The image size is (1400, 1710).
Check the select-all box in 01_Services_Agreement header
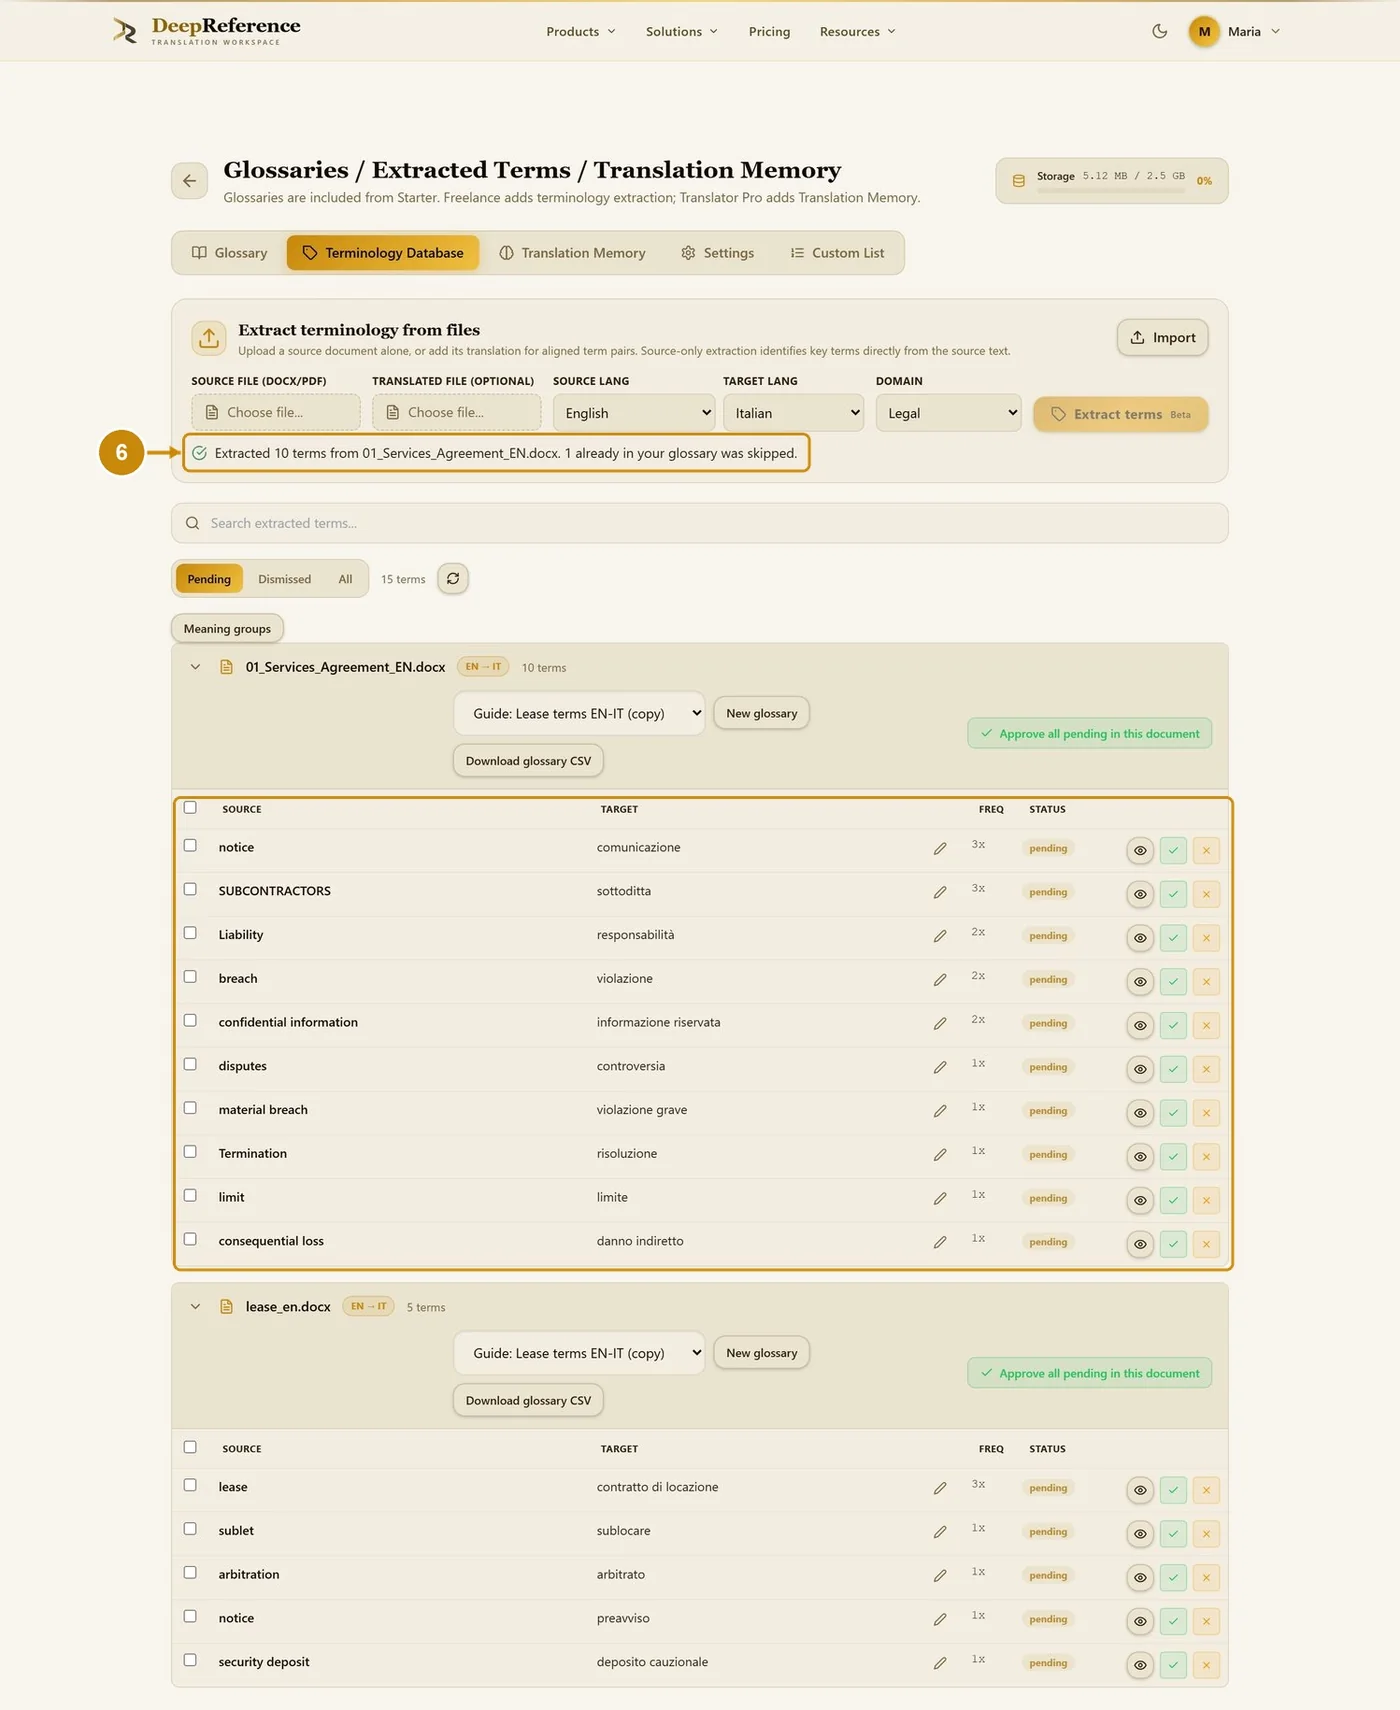pos(190,808)
